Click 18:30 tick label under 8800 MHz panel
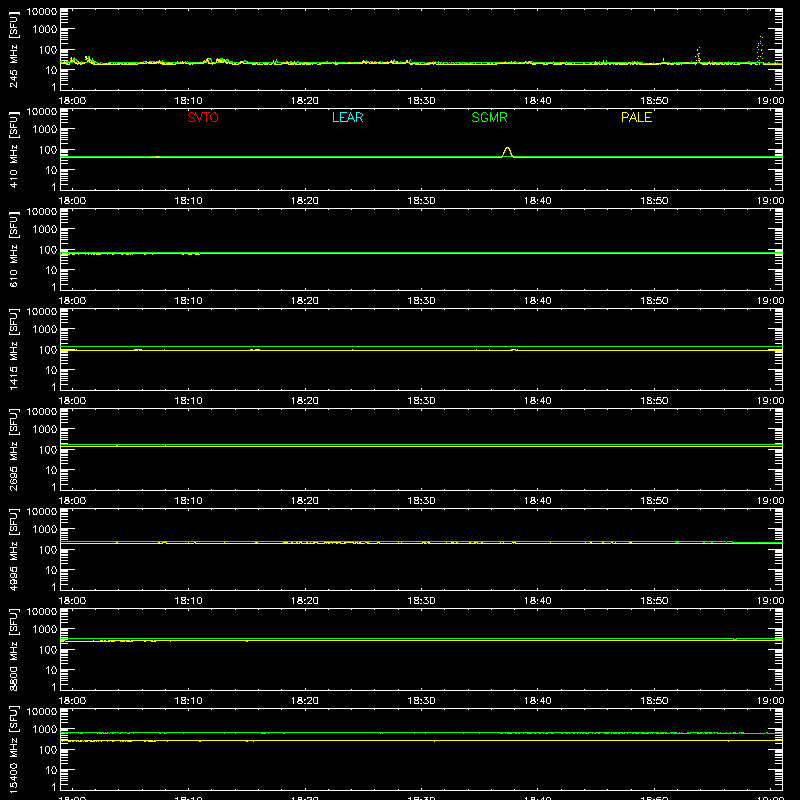Screen dimensions: 800x800 [x=421, y=701]
